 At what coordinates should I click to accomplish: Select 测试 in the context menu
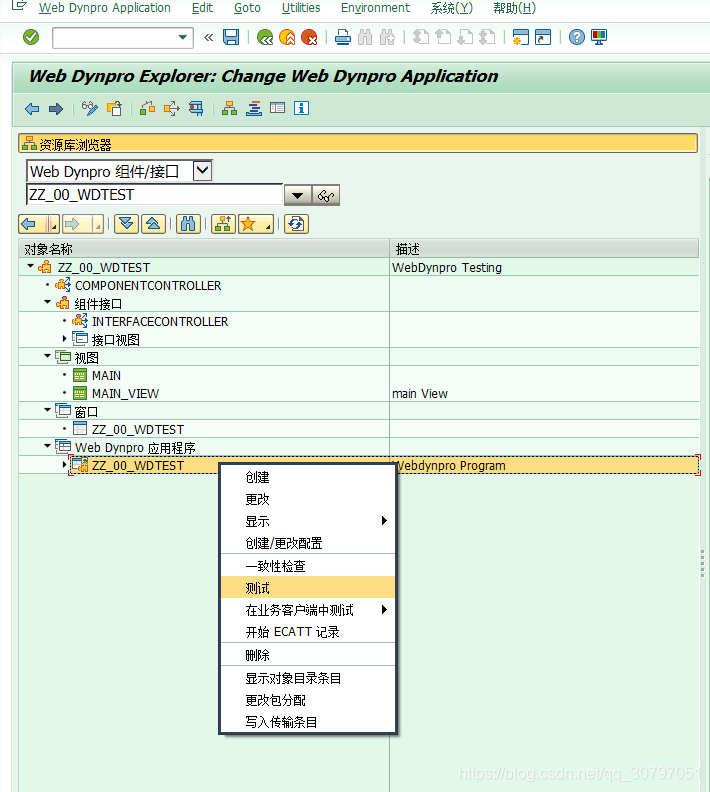pos(308,588)
